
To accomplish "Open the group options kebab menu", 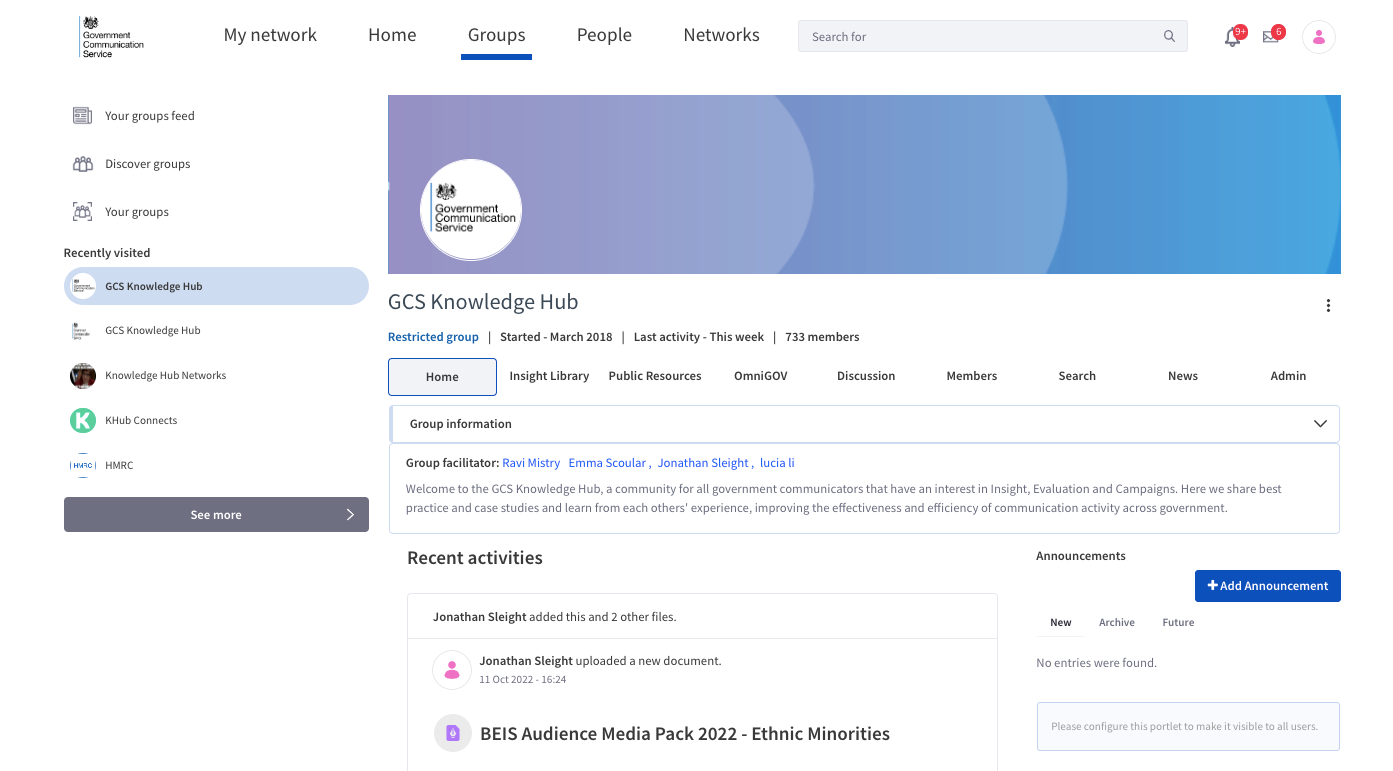I will [x=1328, y=305].
